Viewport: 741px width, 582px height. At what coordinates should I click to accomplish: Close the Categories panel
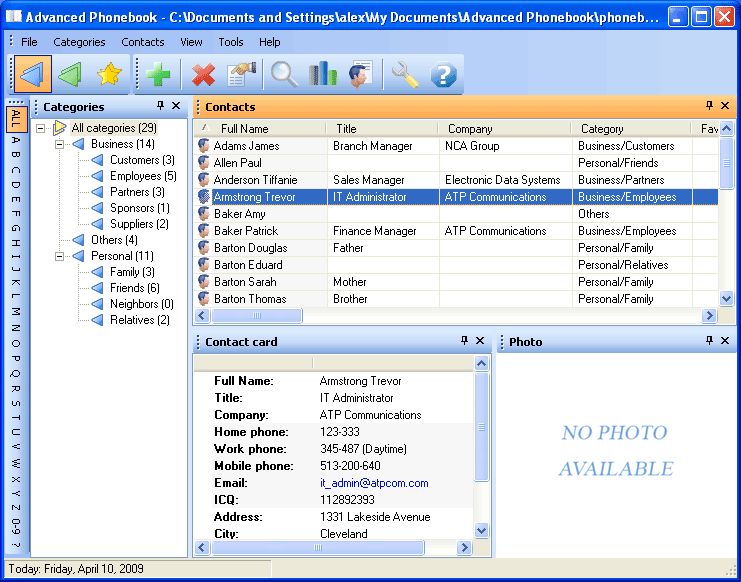176,106
